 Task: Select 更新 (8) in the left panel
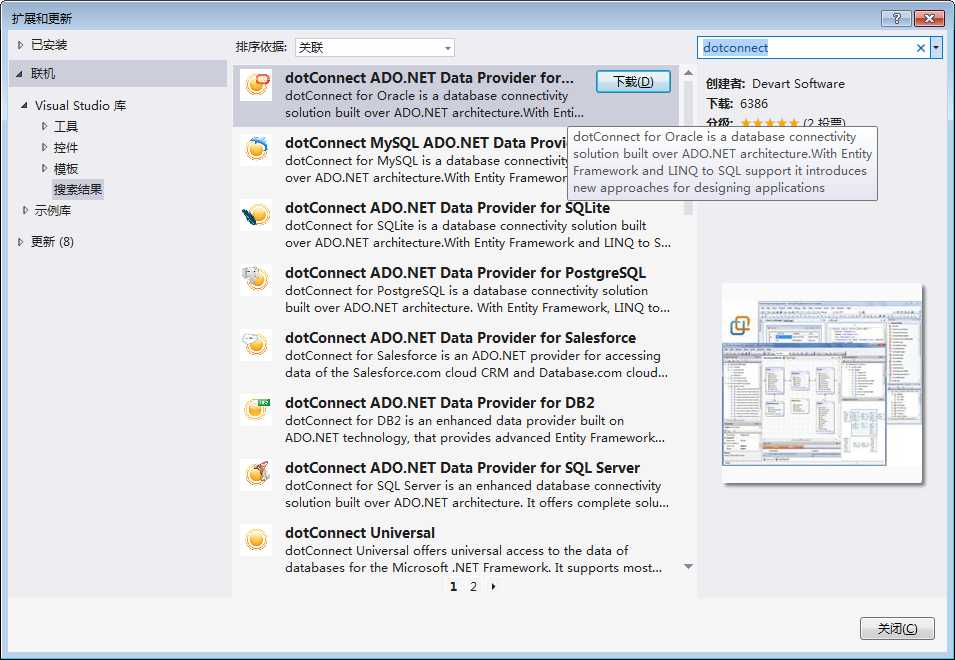pos(52,242)
